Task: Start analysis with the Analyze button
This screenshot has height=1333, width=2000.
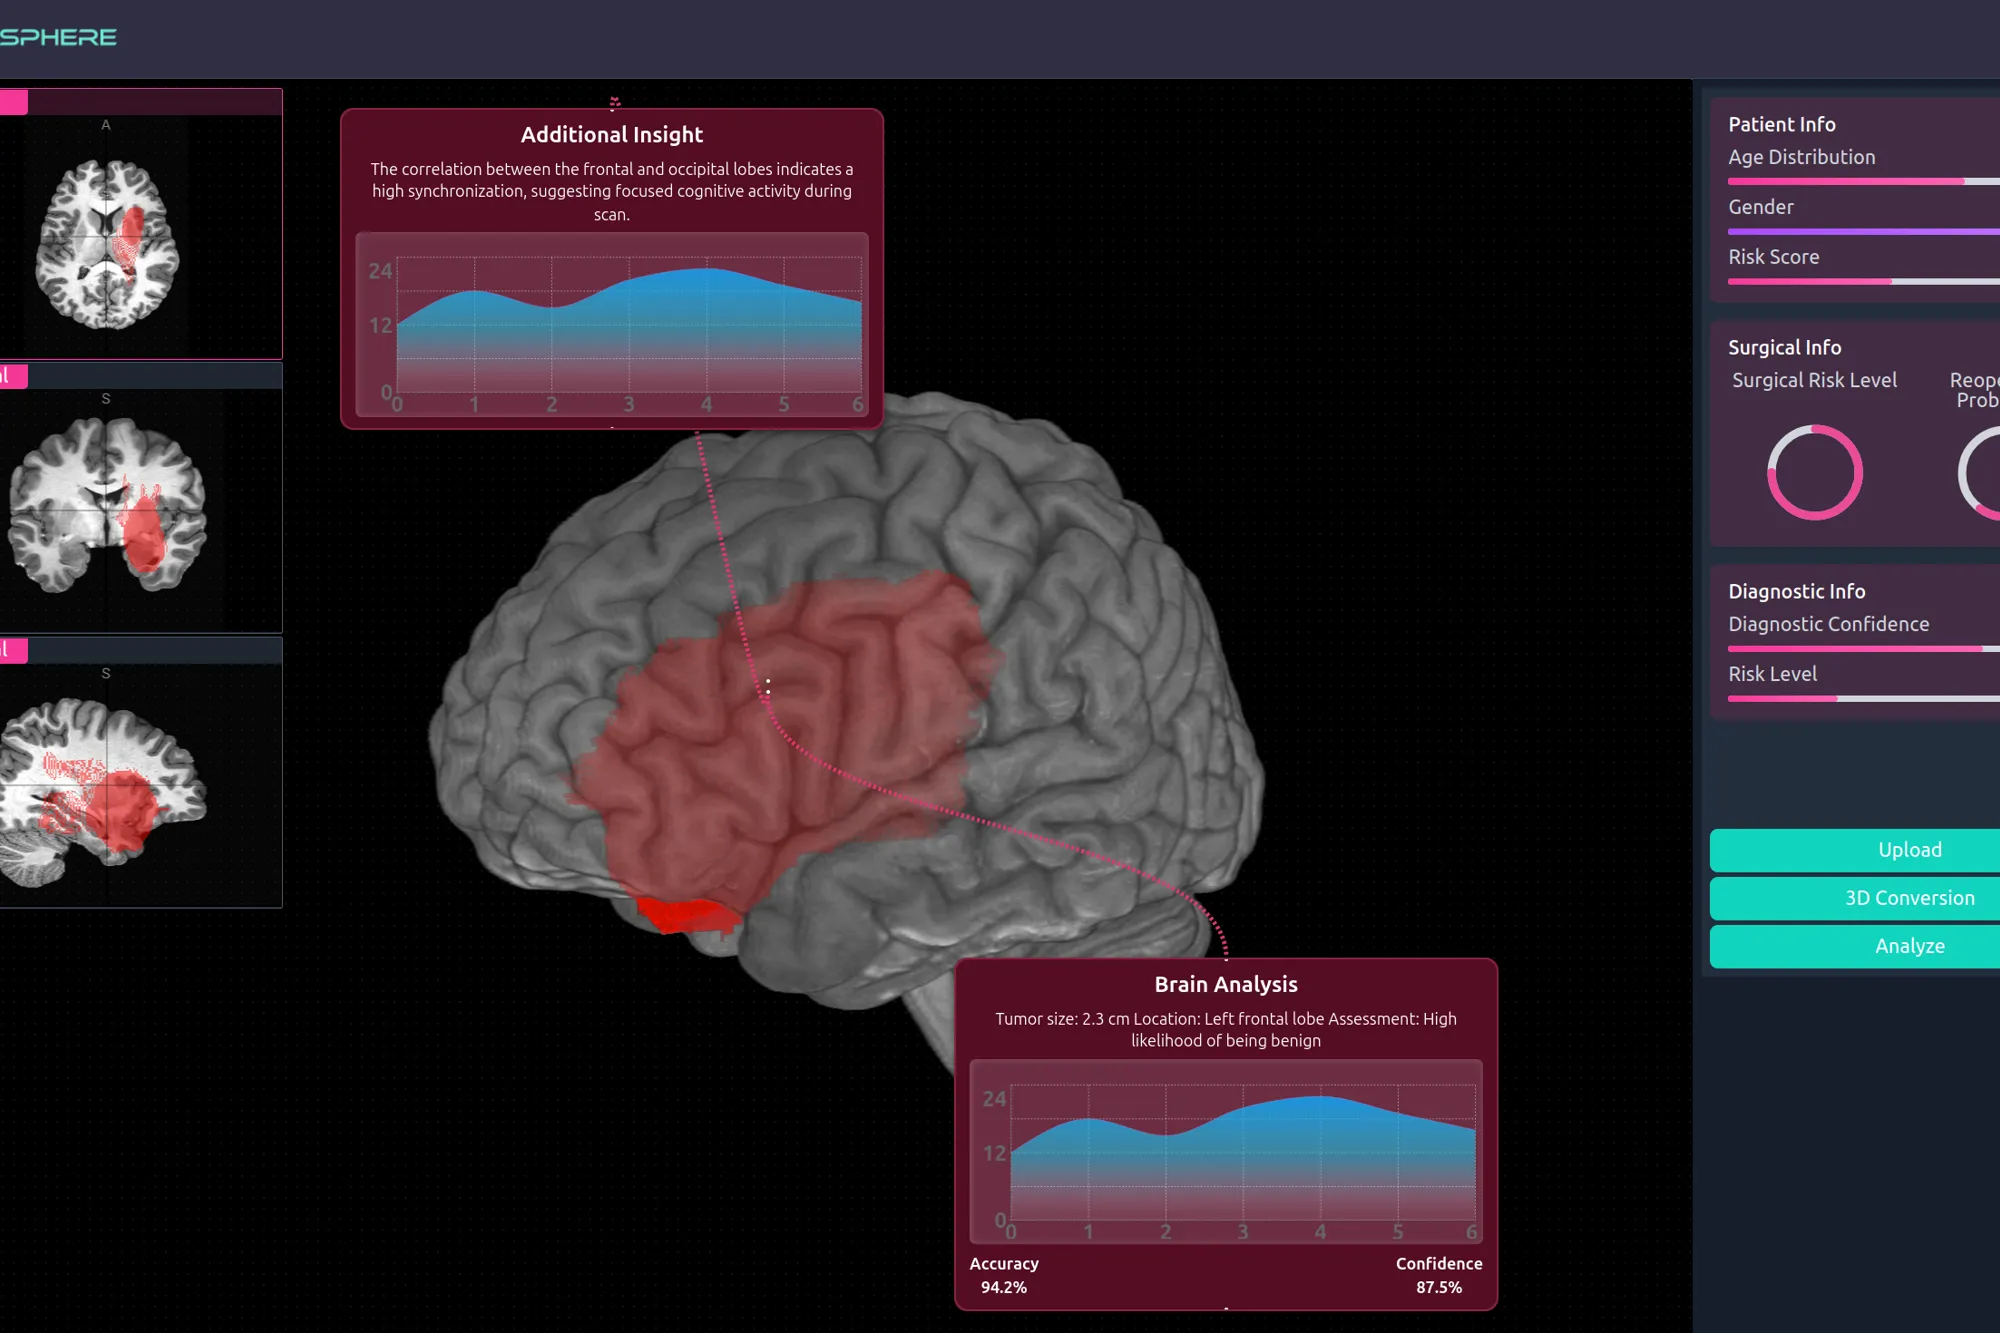Action: (1908, 946)
